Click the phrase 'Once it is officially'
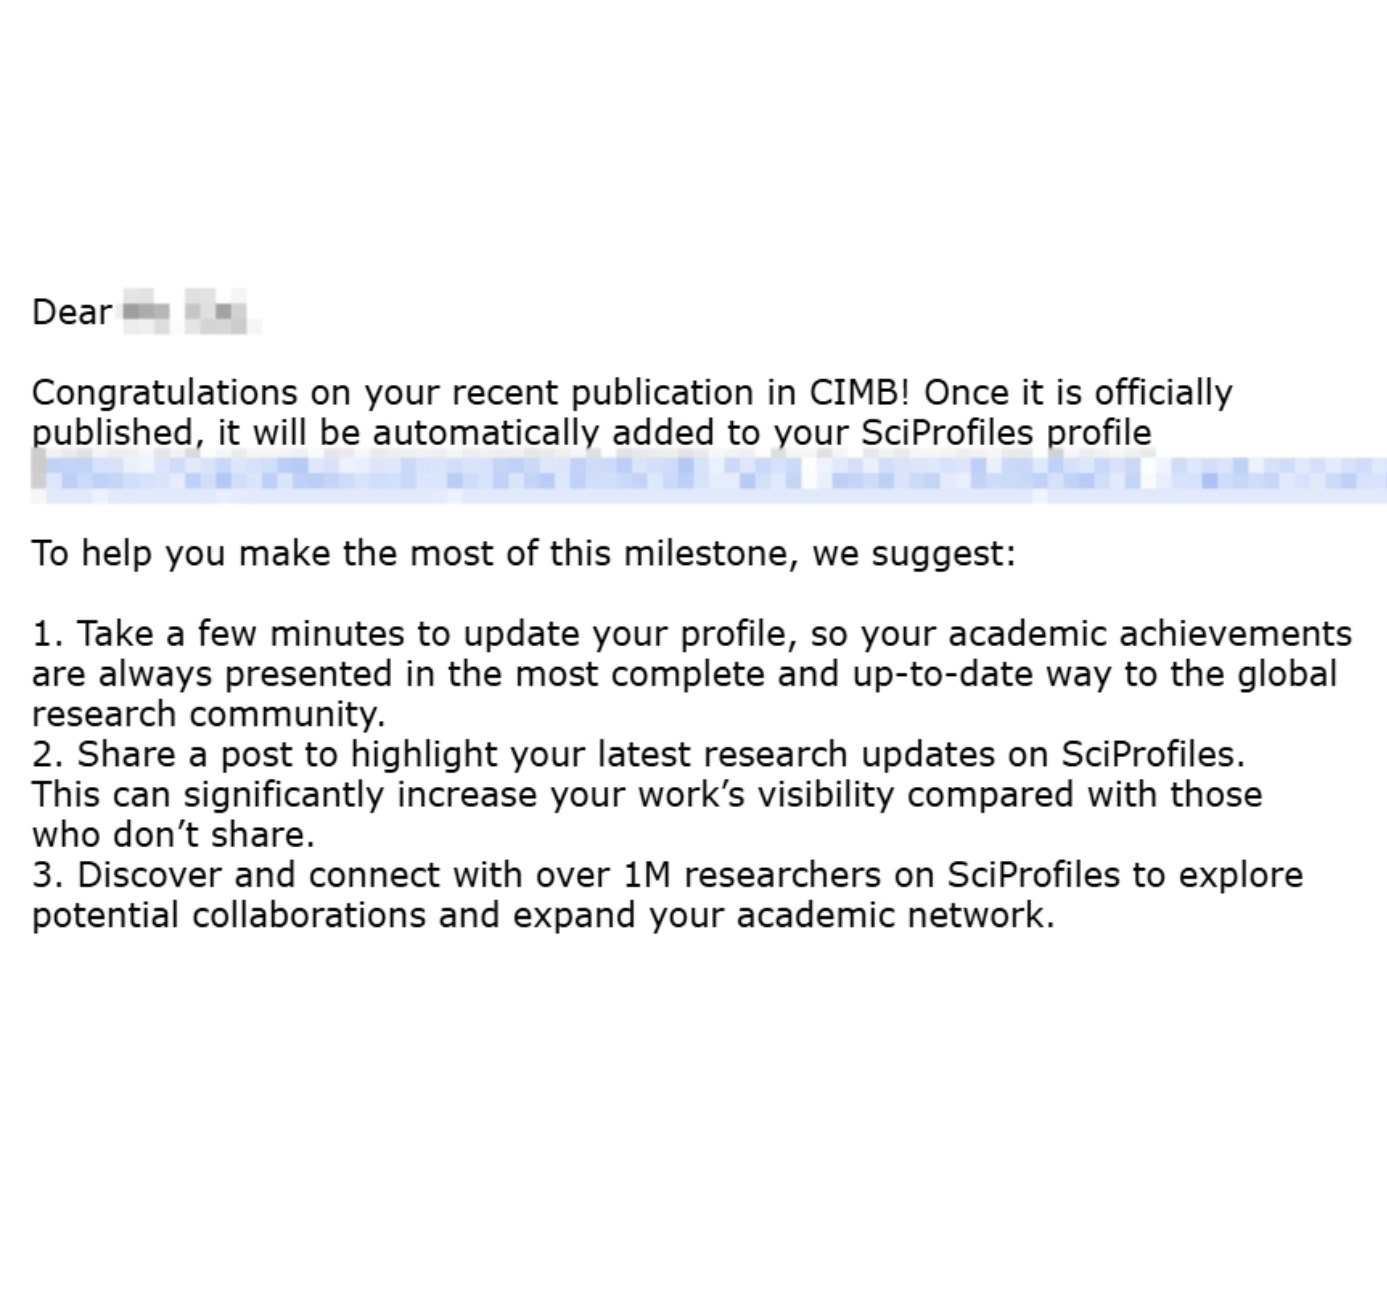 tap(1077, 392)
